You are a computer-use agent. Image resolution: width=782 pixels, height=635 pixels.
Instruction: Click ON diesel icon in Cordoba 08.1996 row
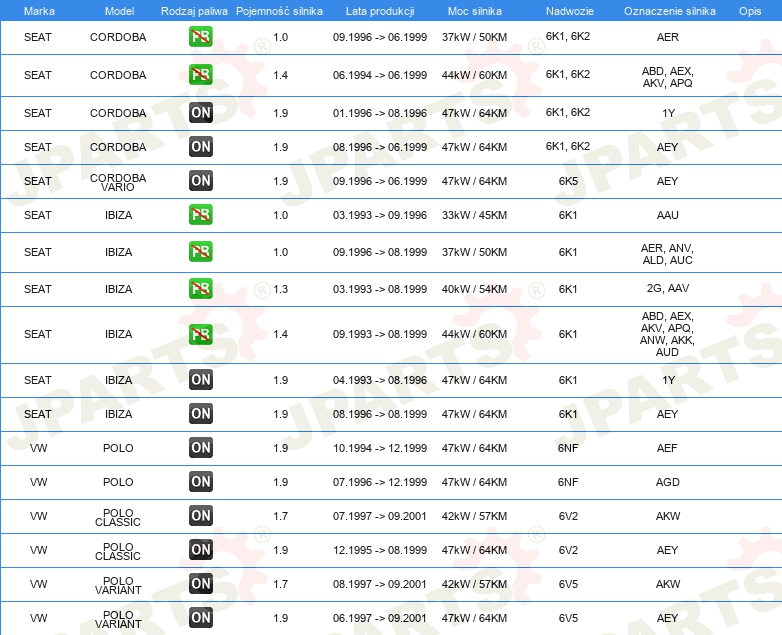[x=200, y=147]
